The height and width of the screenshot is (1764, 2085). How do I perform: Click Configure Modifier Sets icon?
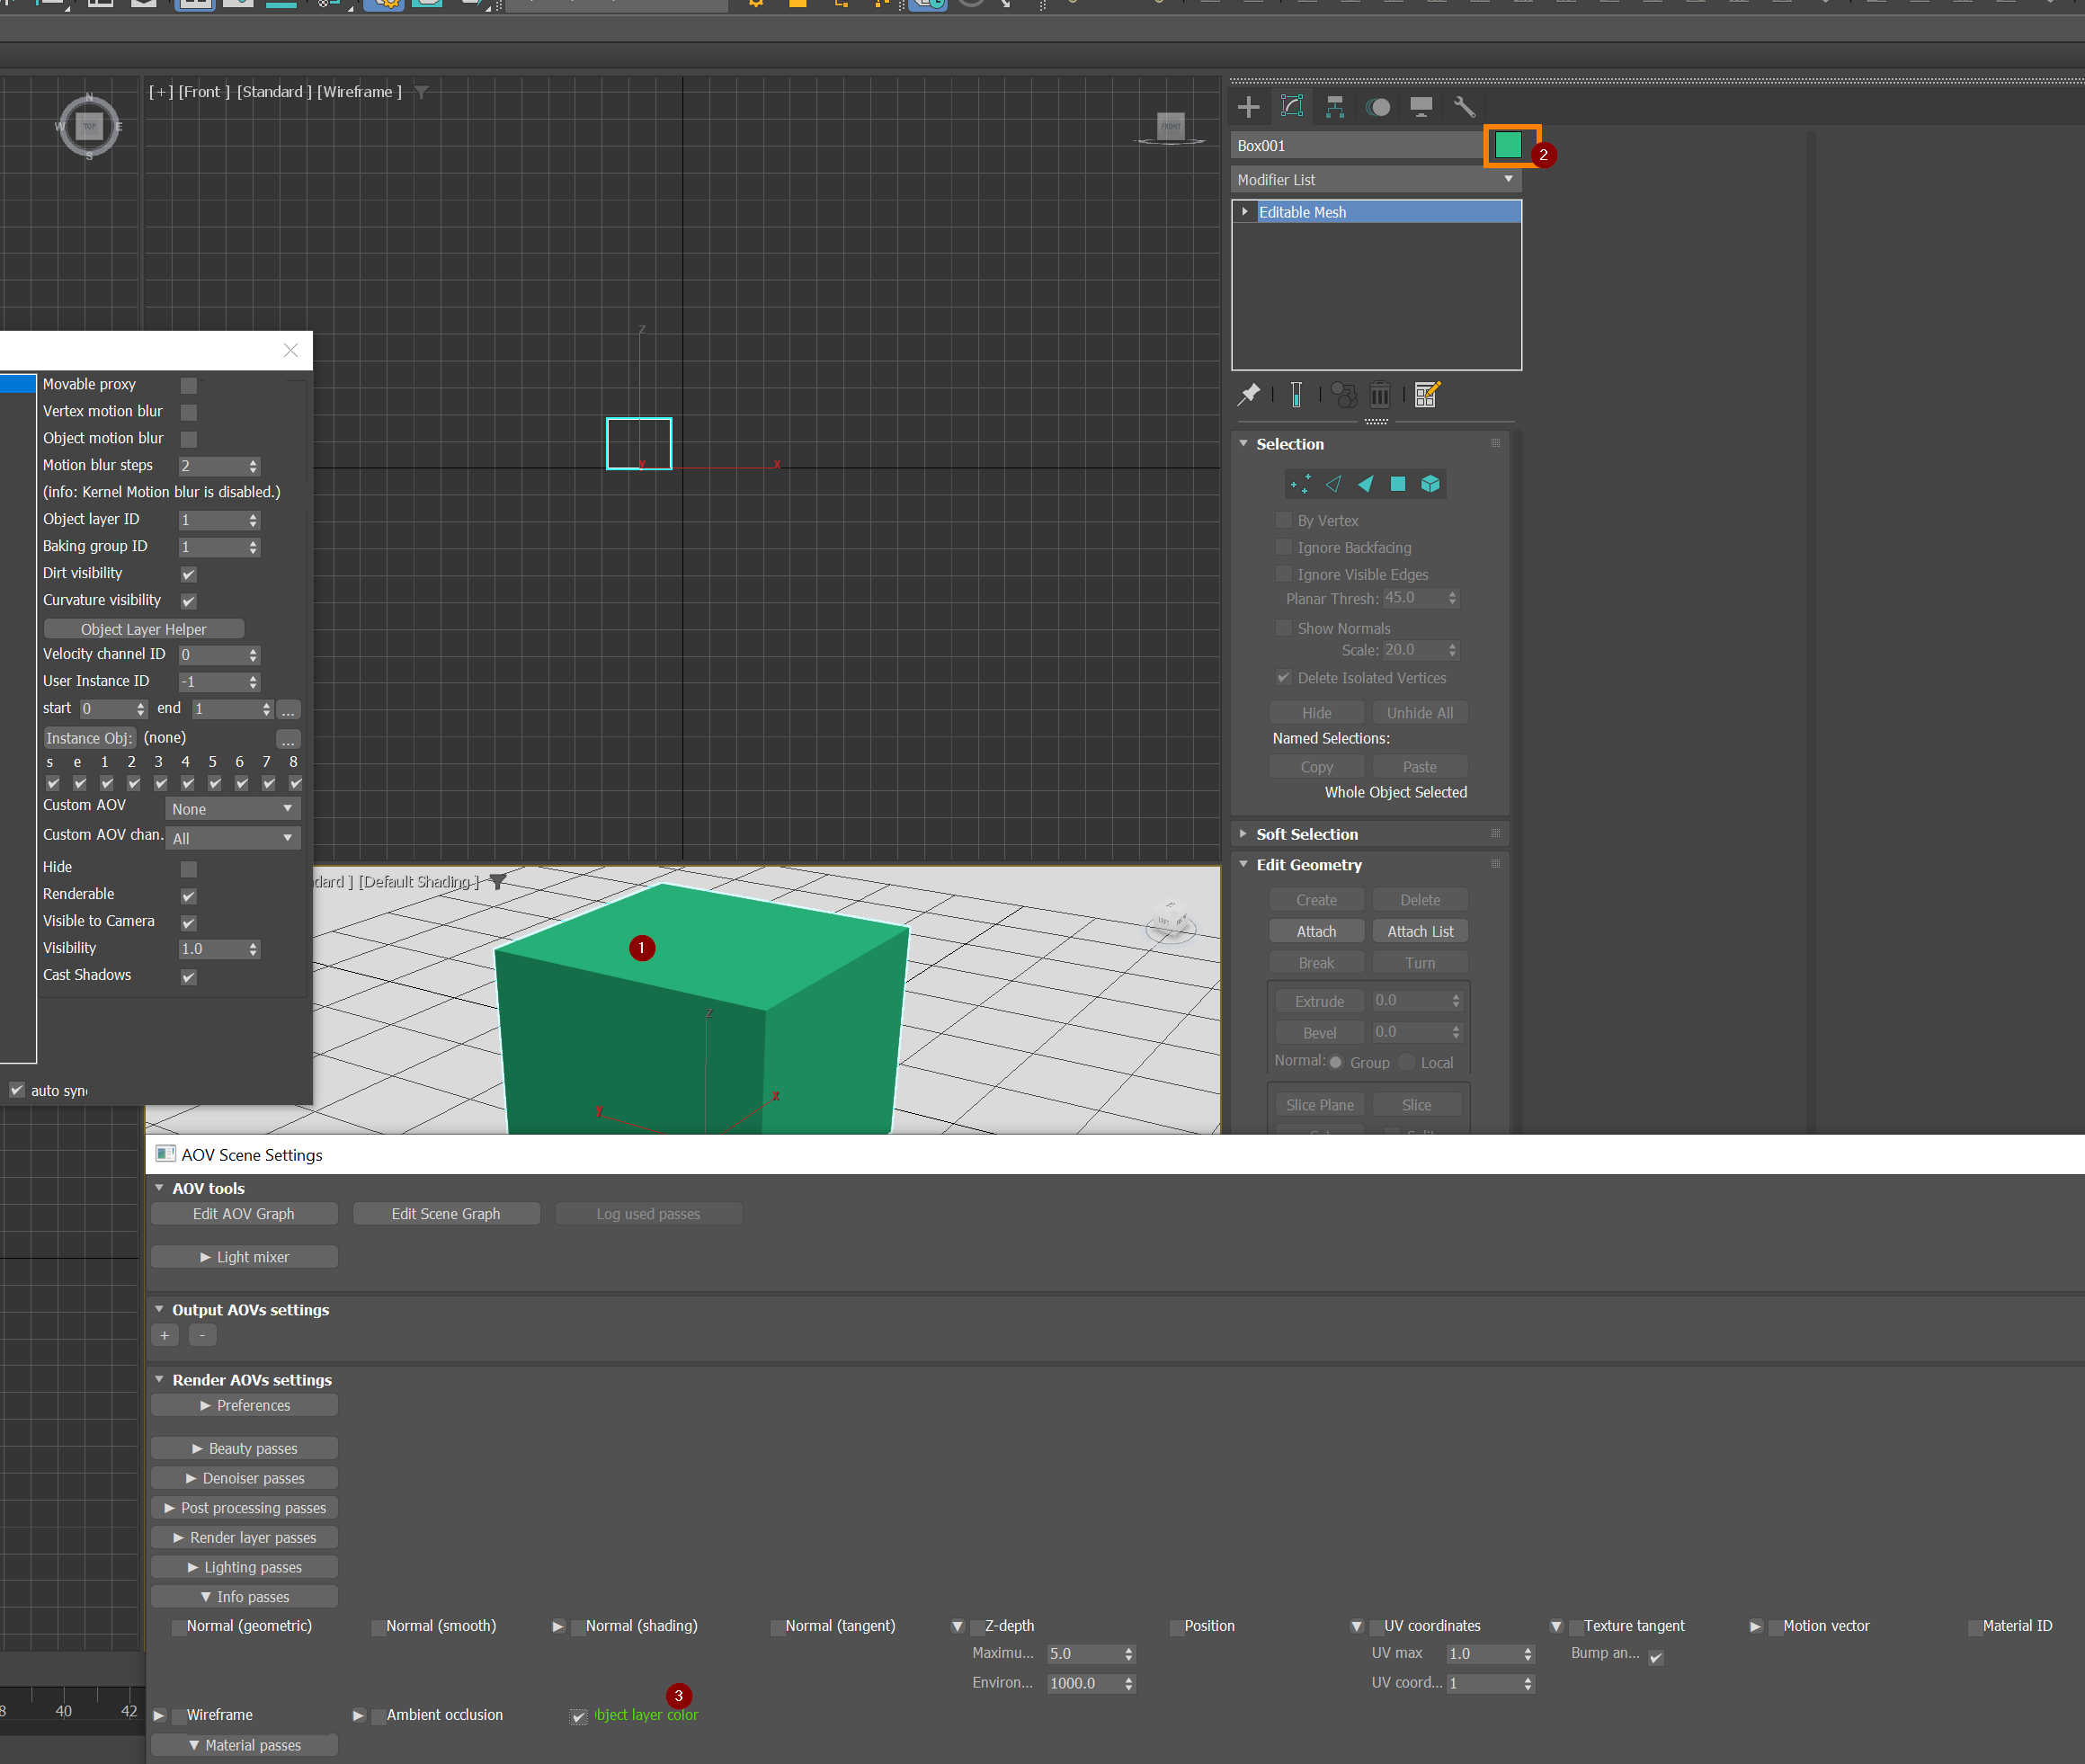tap(1427, 395)
